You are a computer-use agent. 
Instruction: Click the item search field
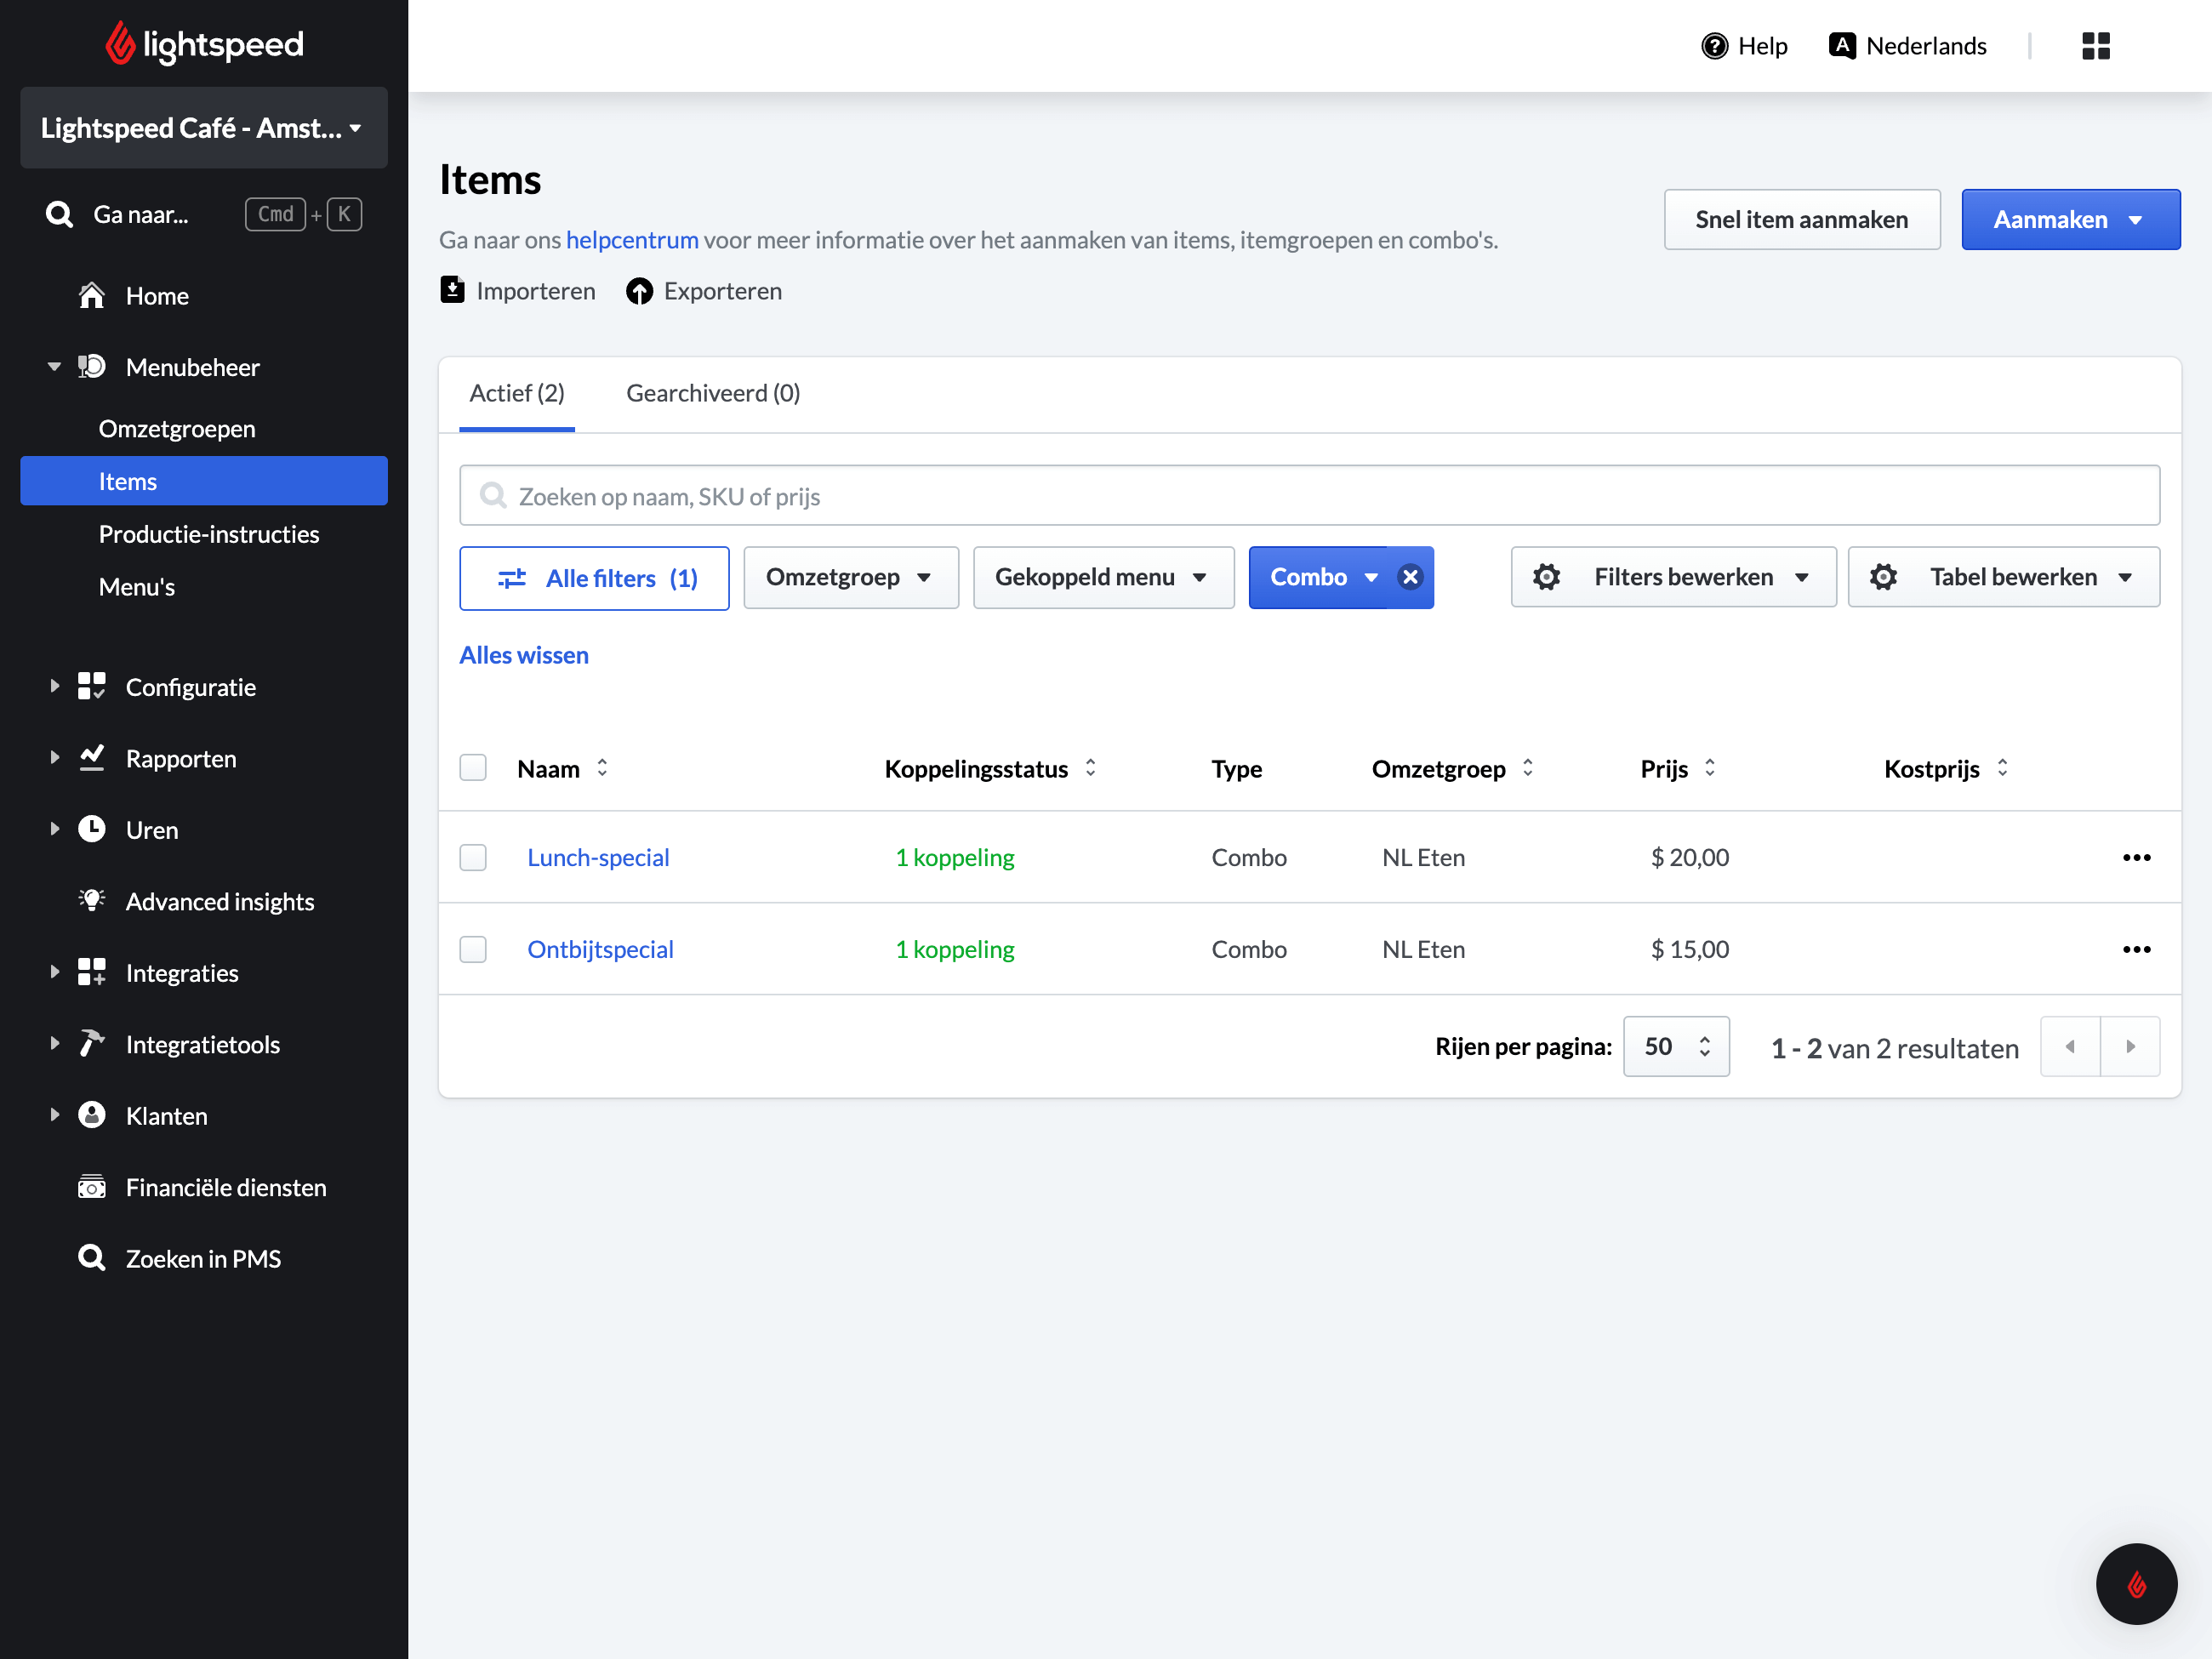click(x=1309, y=495)
